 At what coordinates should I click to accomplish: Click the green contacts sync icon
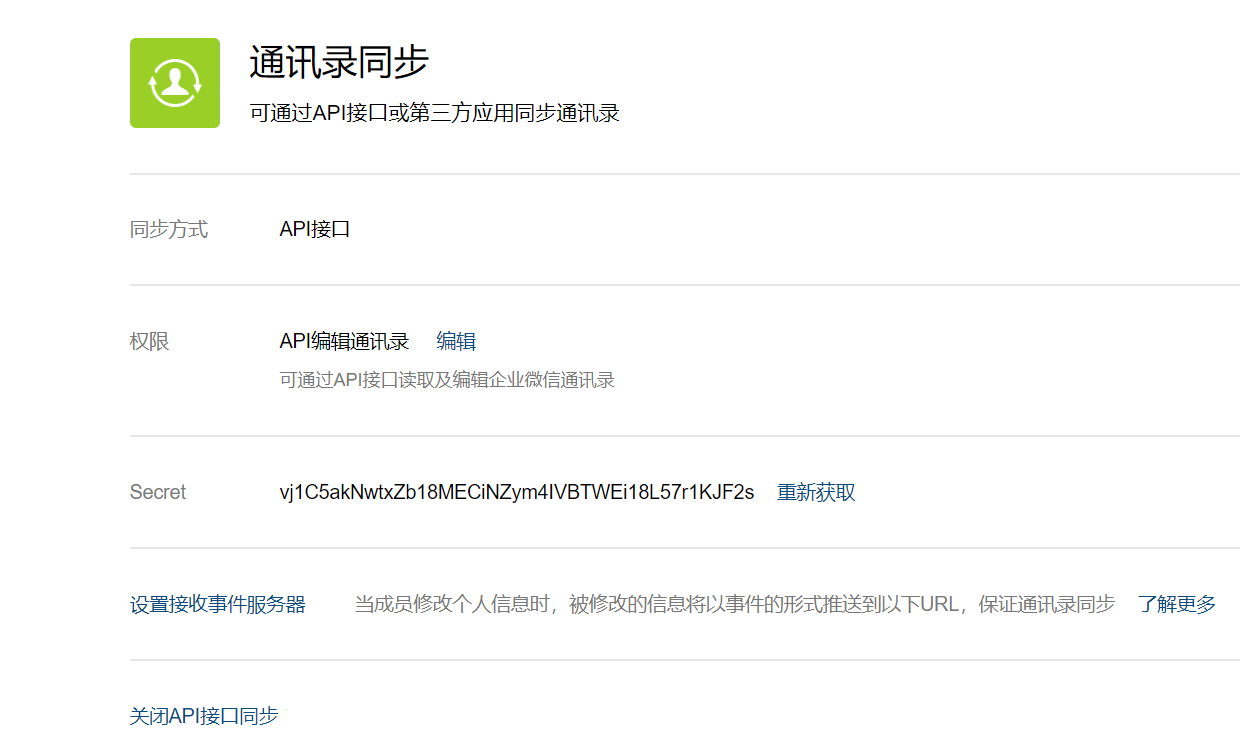tap(175, 83)
